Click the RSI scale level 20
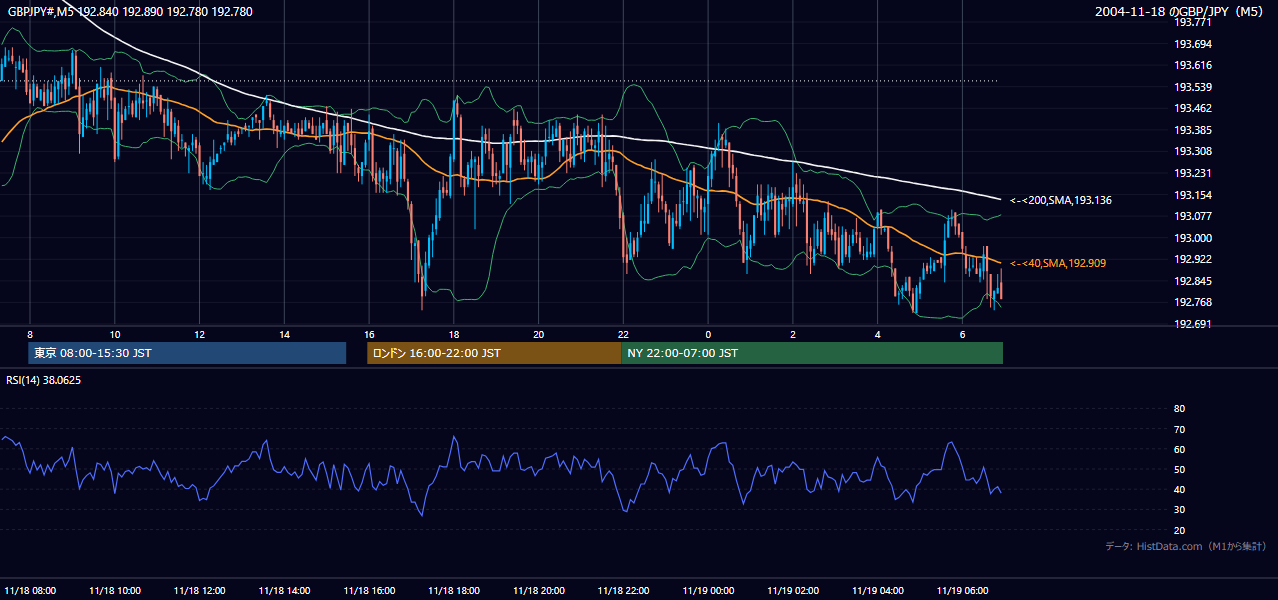The height and width of the screenshot is (600, 1278). pos(1179,530)
